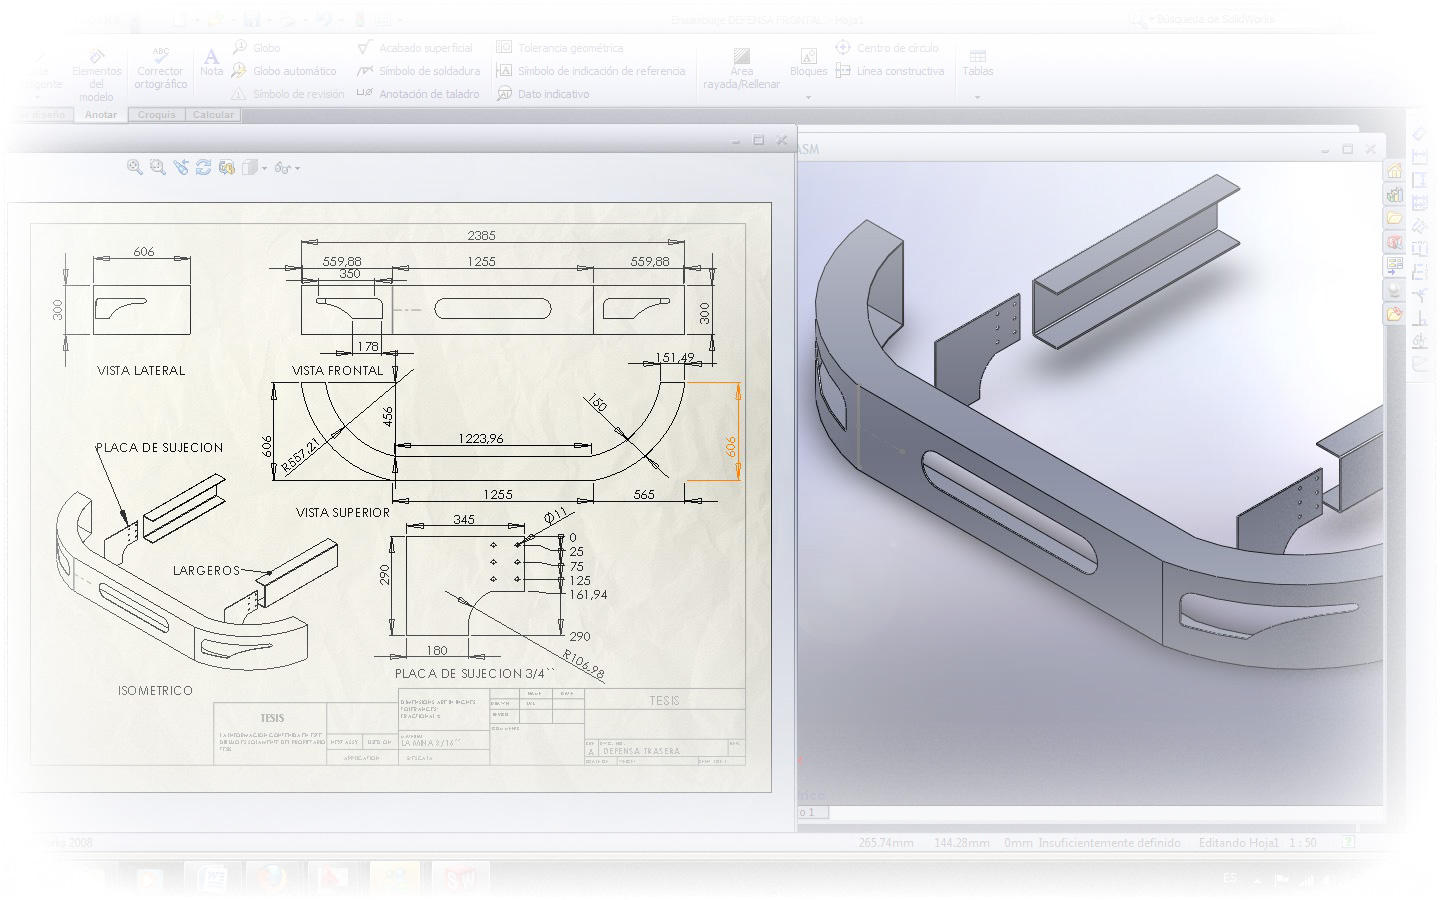Click the ISOMETRICO view label
The height and width of the screenshot is (900, 1440).
[x=155, y=691]
